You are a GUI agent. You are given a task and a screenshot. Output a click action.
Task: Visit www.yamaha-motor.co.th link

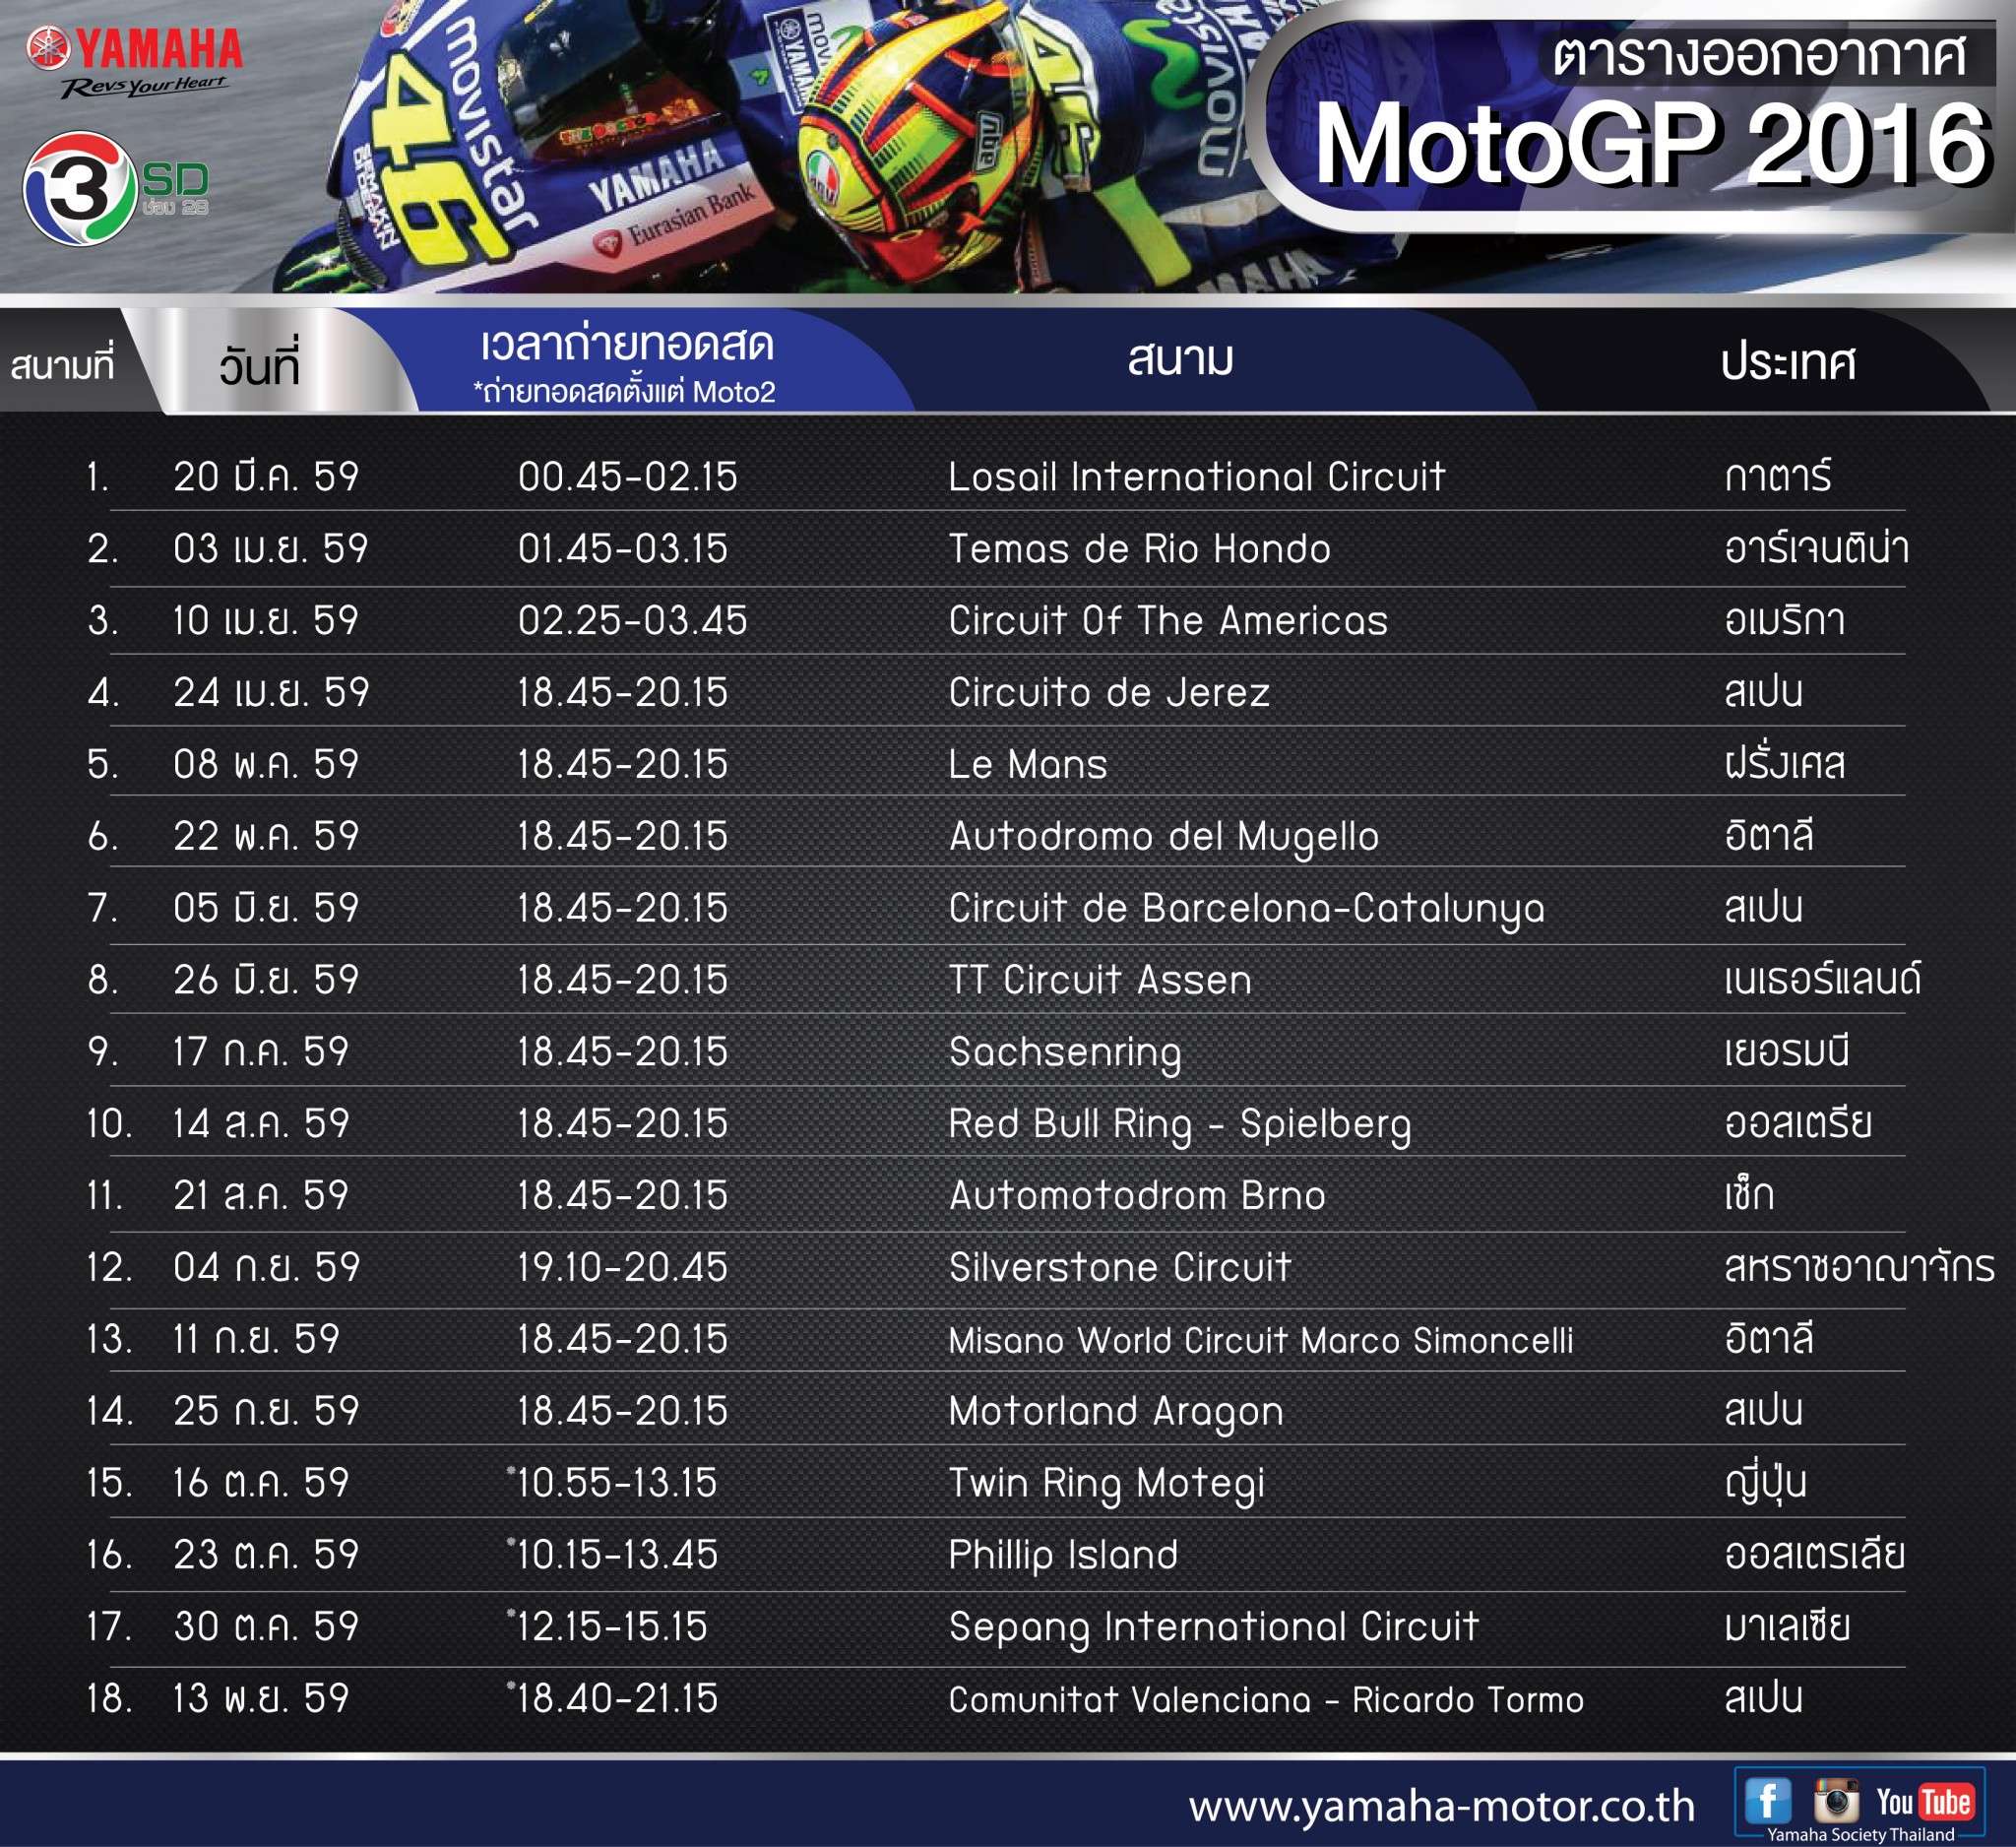click(x=1441, y=1807)
